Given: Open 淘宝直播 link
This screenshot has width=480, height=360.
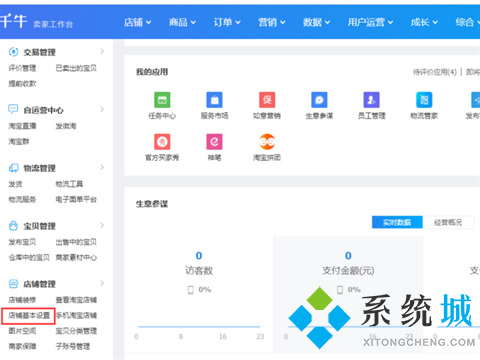Looking at the screenshot, I should 22,126.
